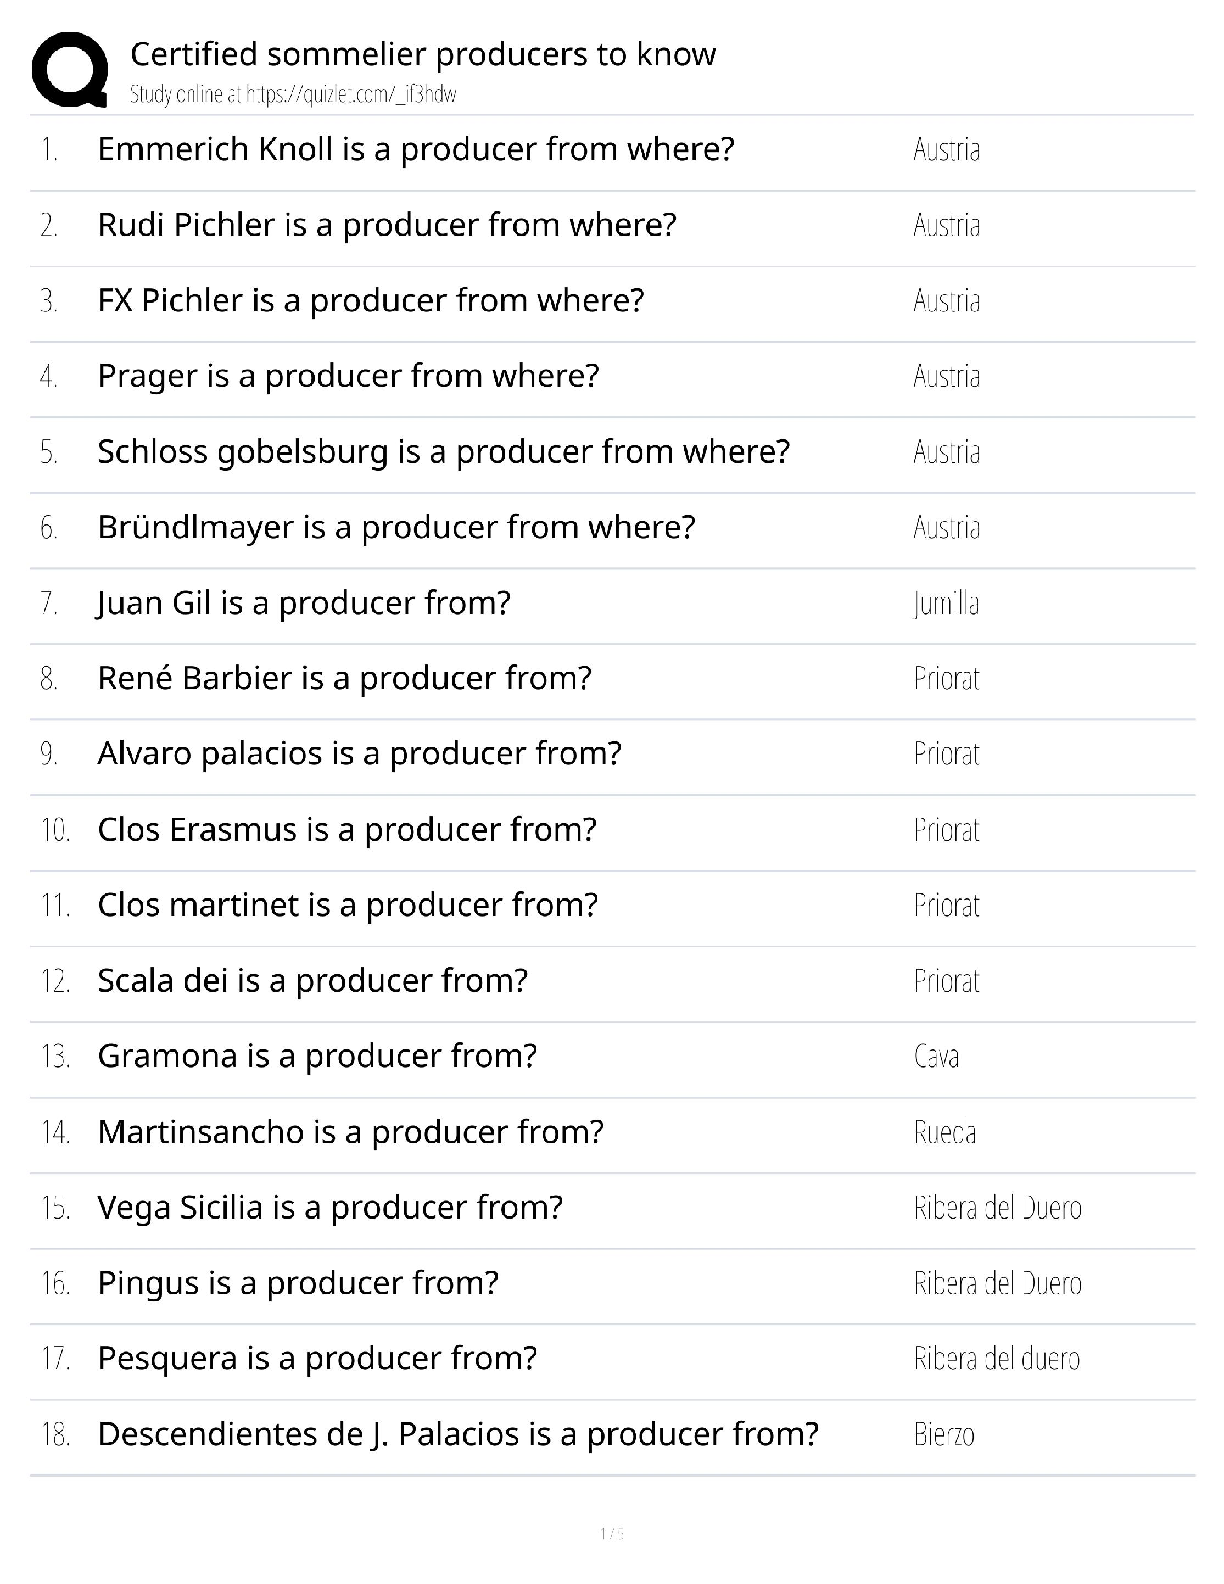Select the Prager producer question

[348, 376]
